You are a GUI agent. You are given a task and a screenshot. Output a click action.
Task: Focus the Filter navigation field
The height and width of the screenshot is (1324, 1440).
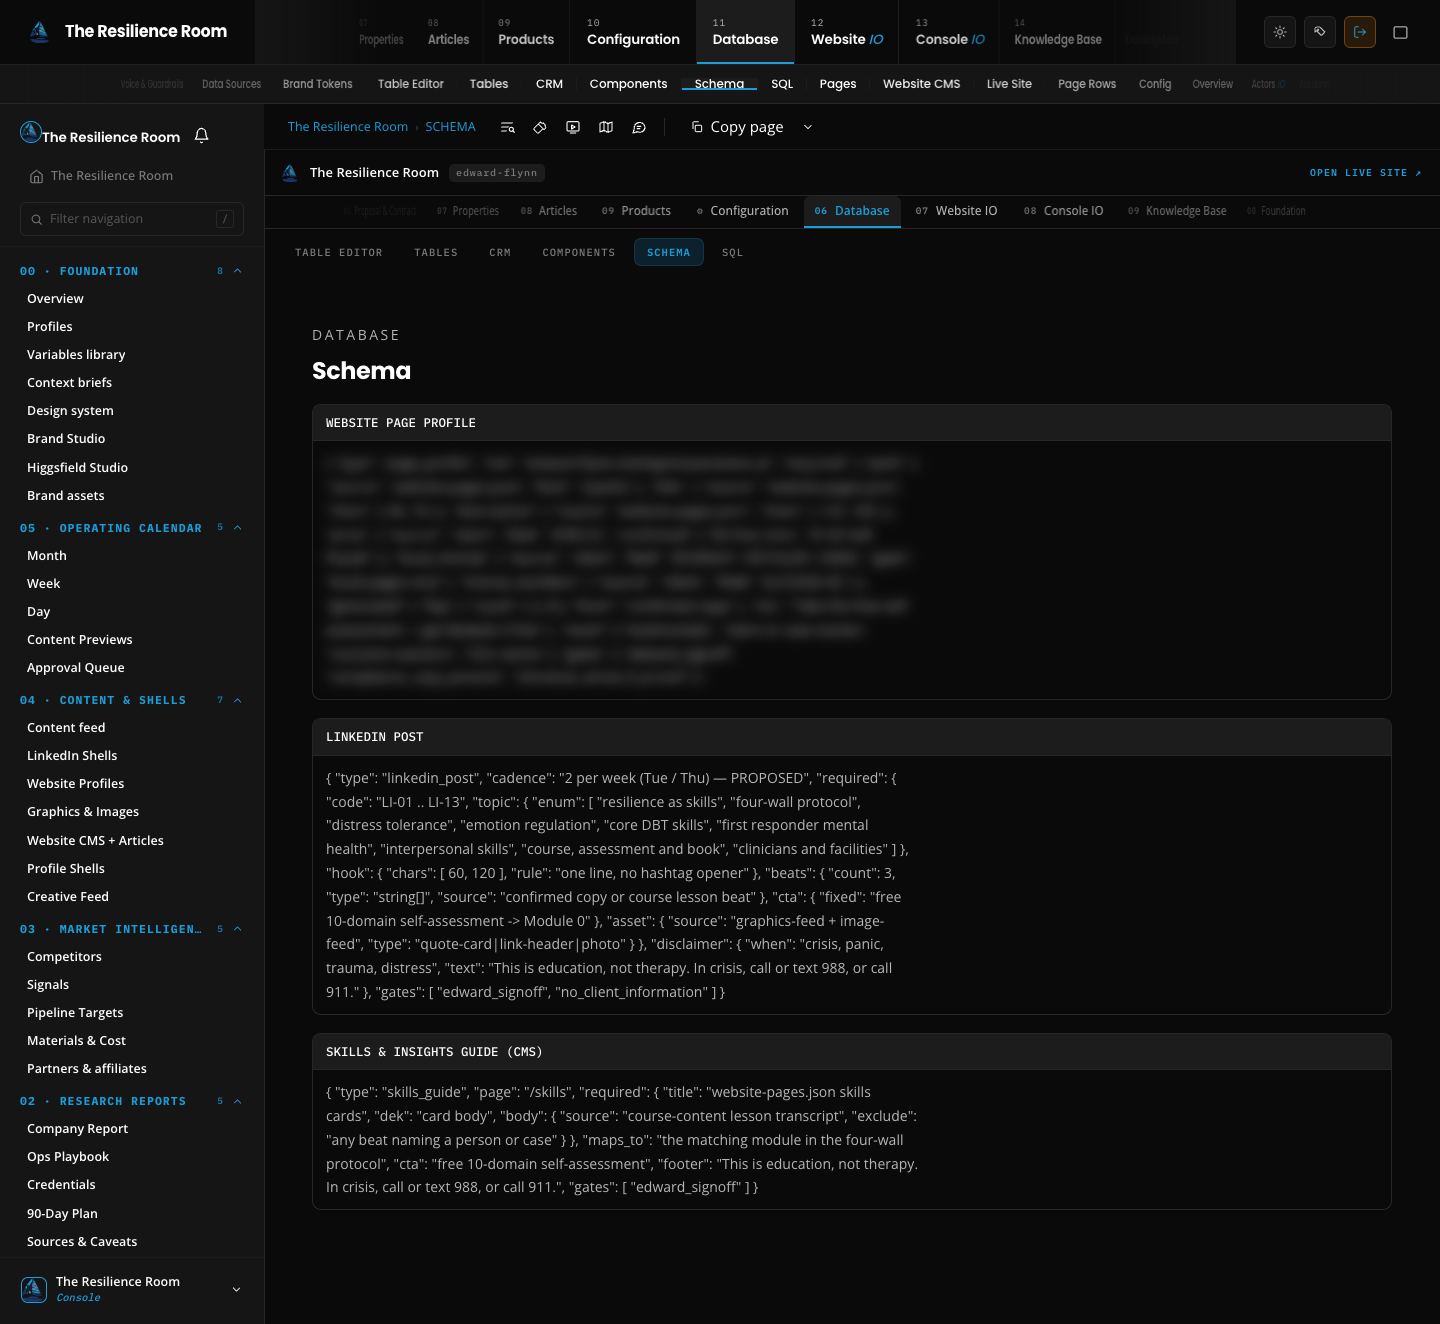(132, 219)
